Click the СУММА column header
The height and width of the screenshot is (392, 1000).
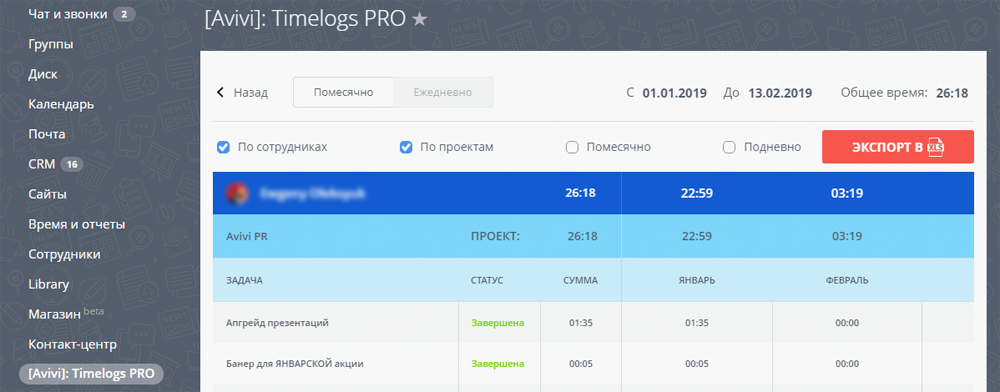[x=580, y=280]
